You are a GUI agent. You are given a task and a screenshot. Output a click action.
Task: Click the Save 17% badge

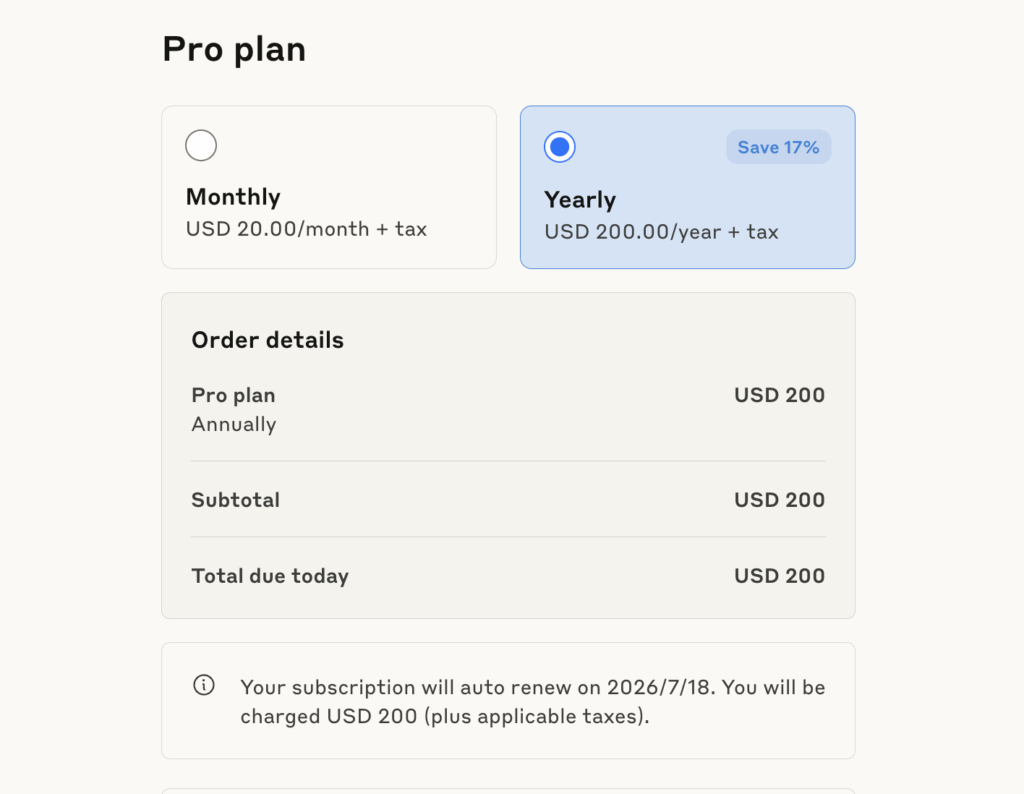pos(778,147)
